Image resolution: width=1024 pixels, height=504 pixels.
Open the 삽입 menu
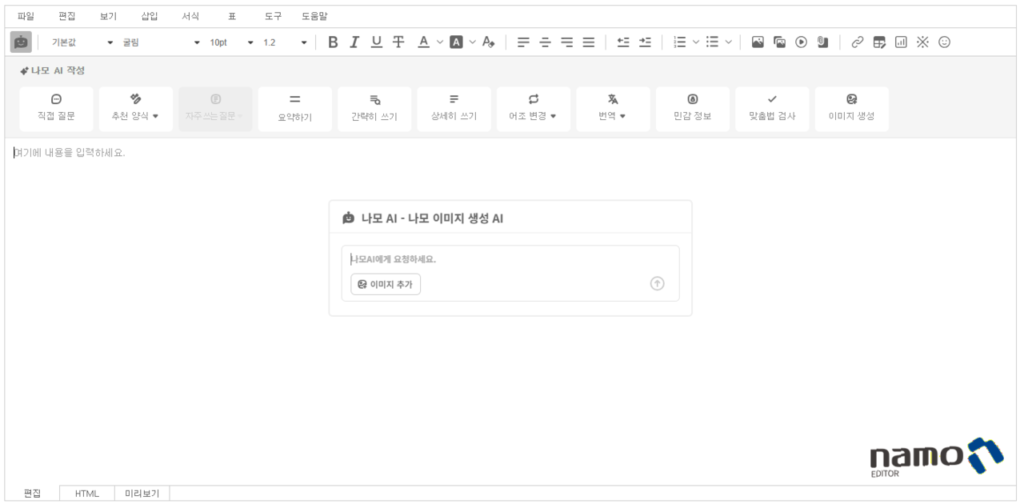[x=149, y=16]
